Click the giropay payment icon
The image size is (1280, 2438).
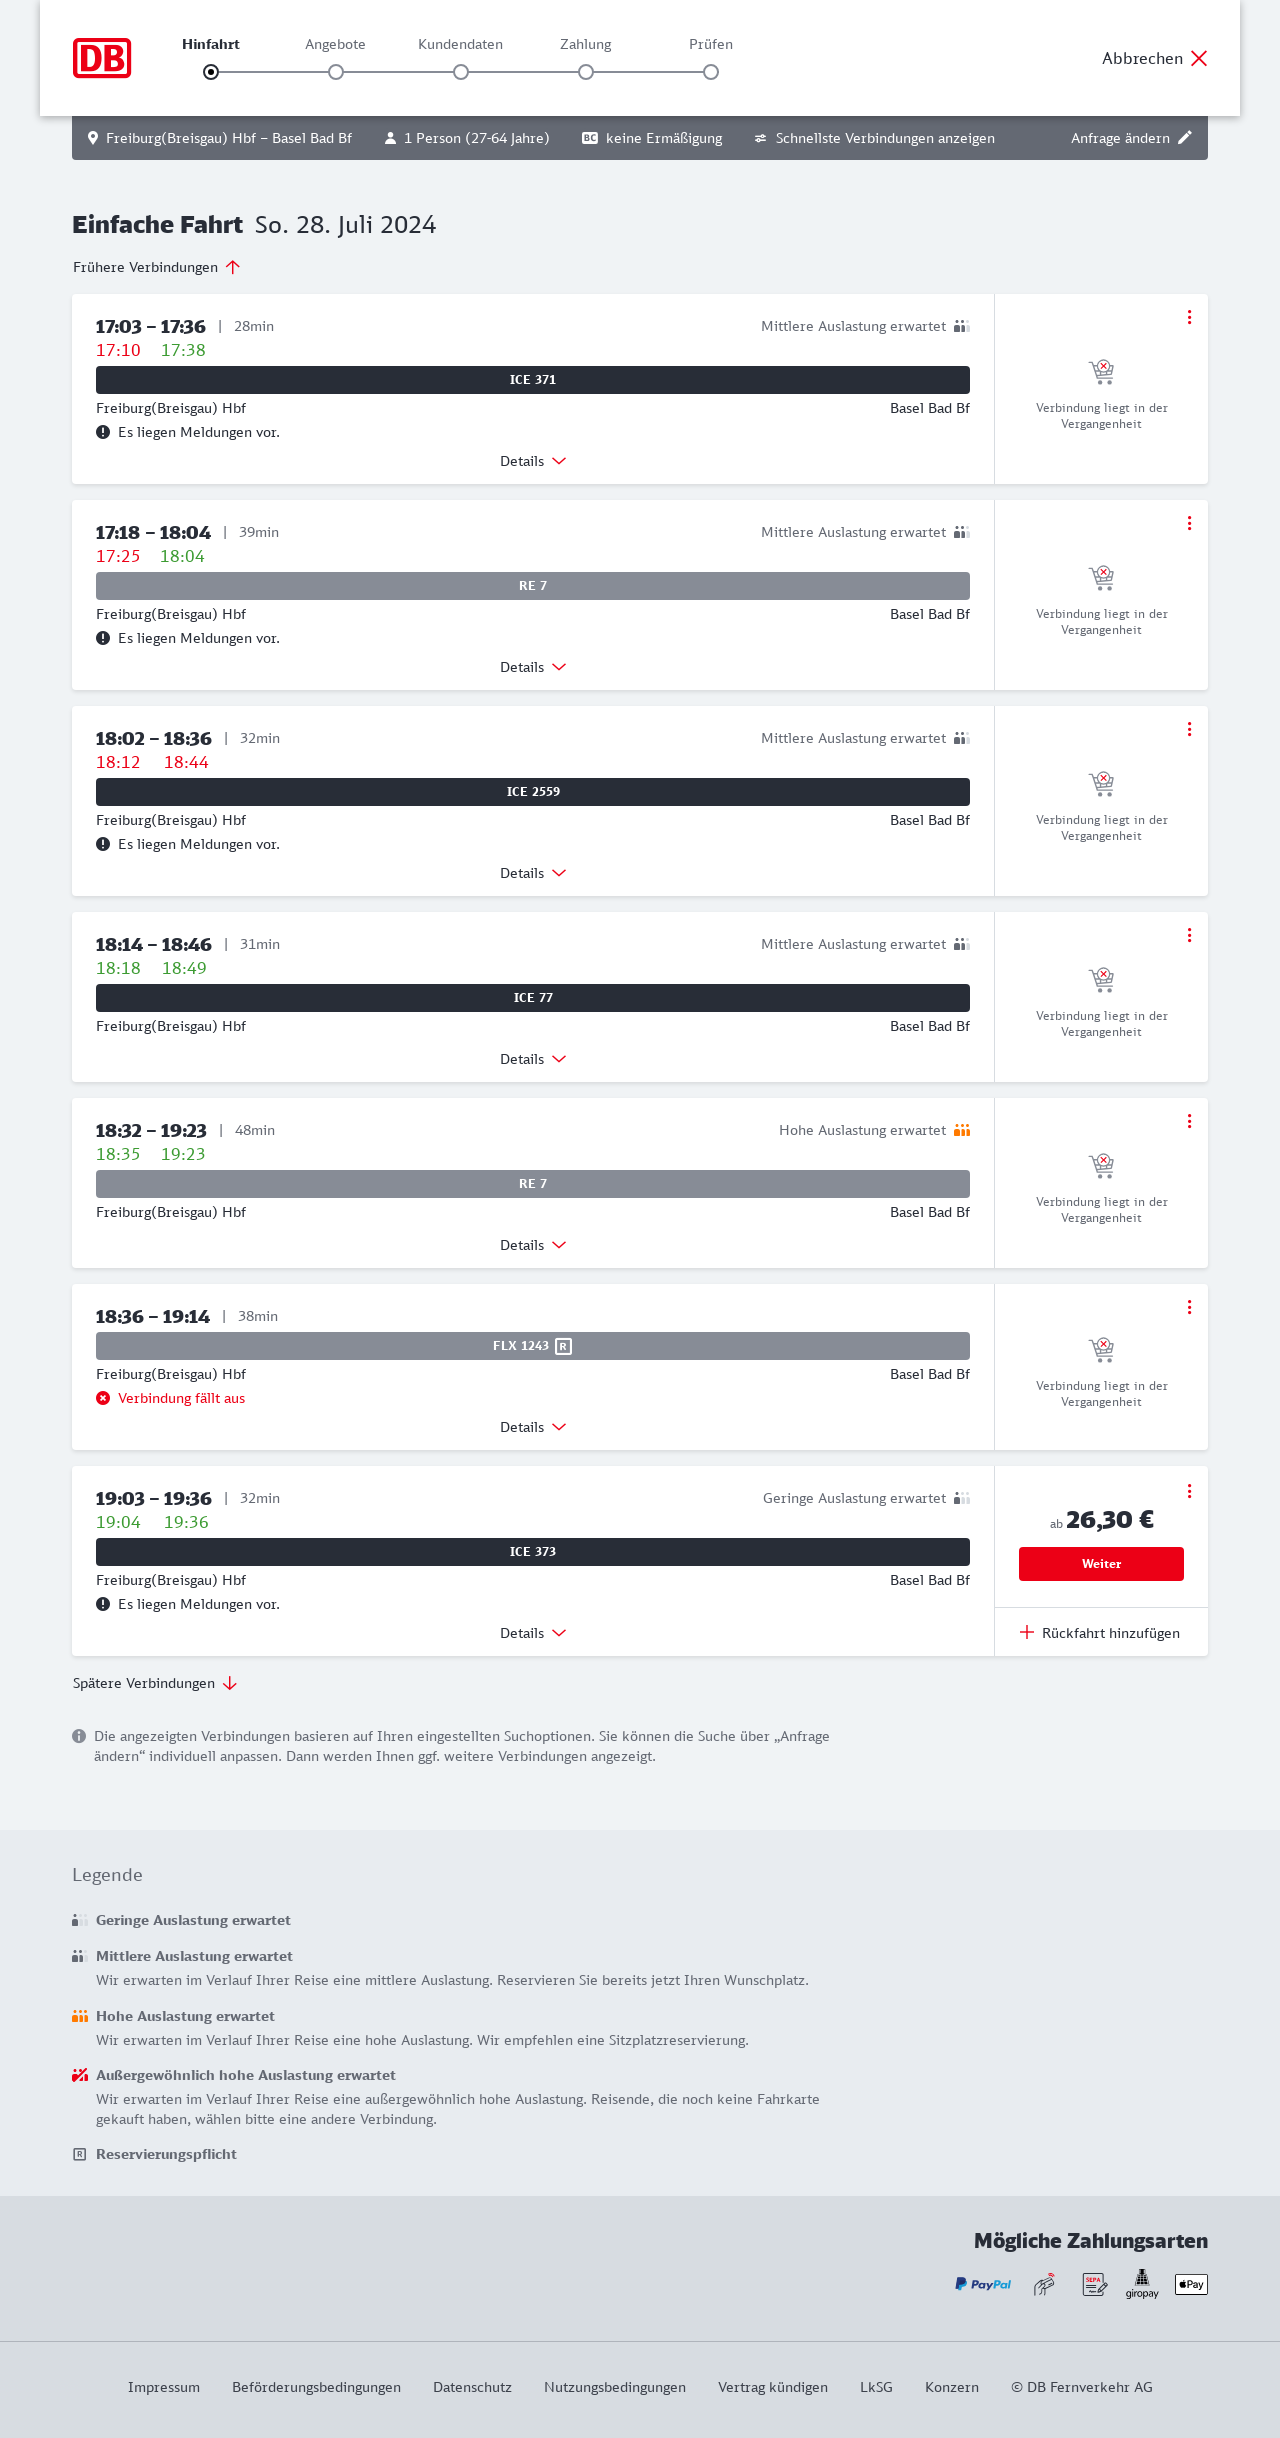point(1142,2284)
